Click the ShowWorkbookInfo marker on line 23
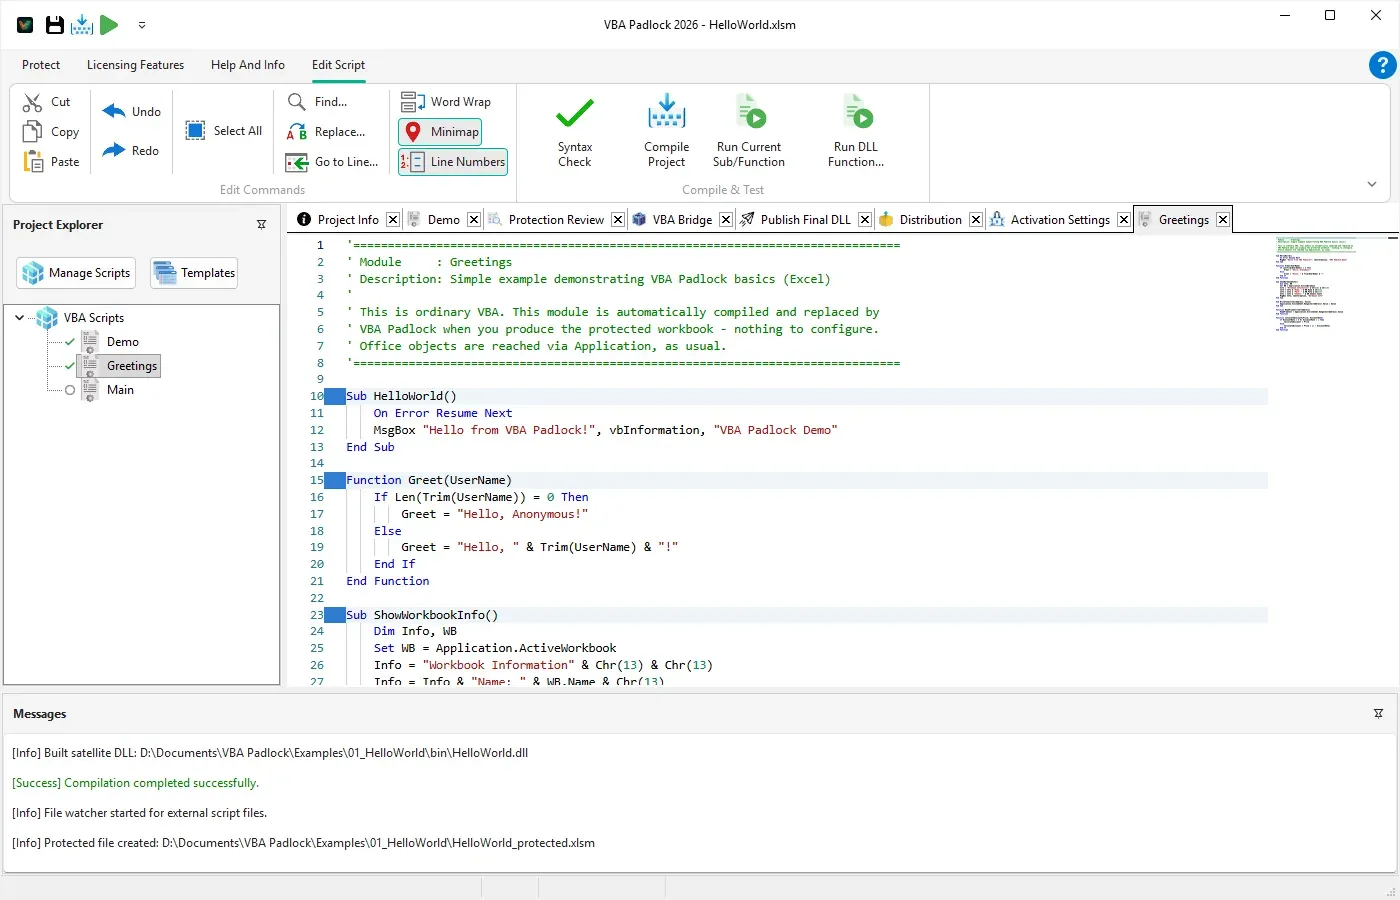Viewport: 1400px width, 900px height. pyautogui.click(x=334, y=615)
